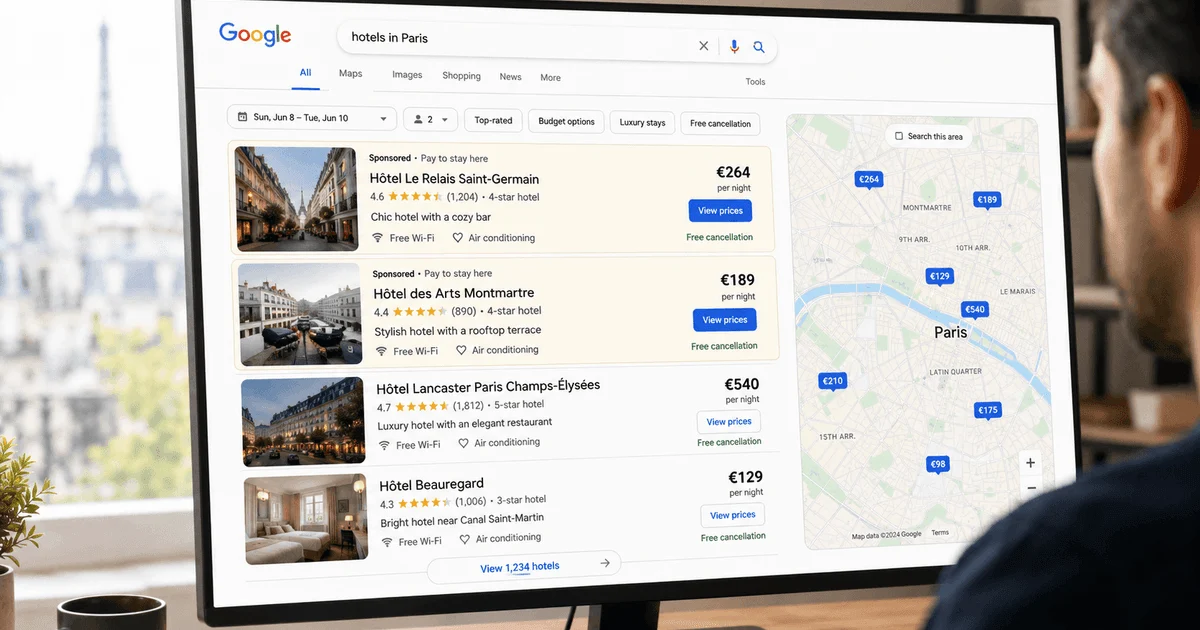
Task: Switch to the Images tab
Action: point(407,75)
